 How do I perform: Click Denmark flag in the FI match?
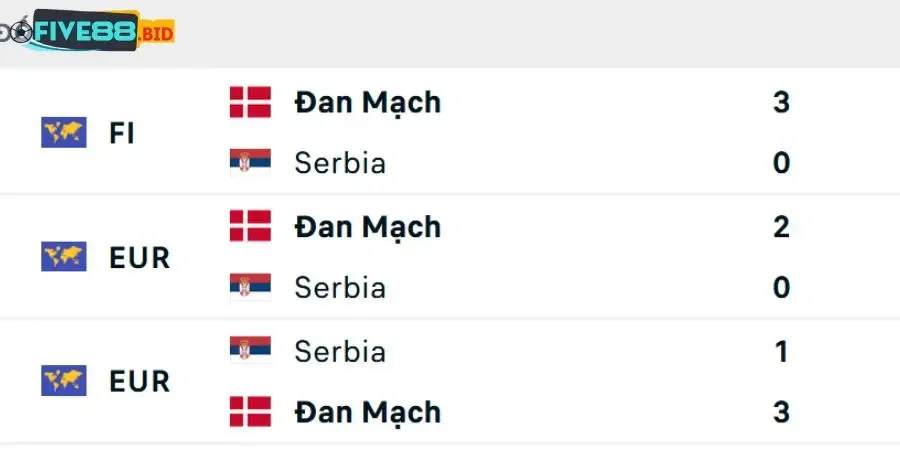point(250,102)
